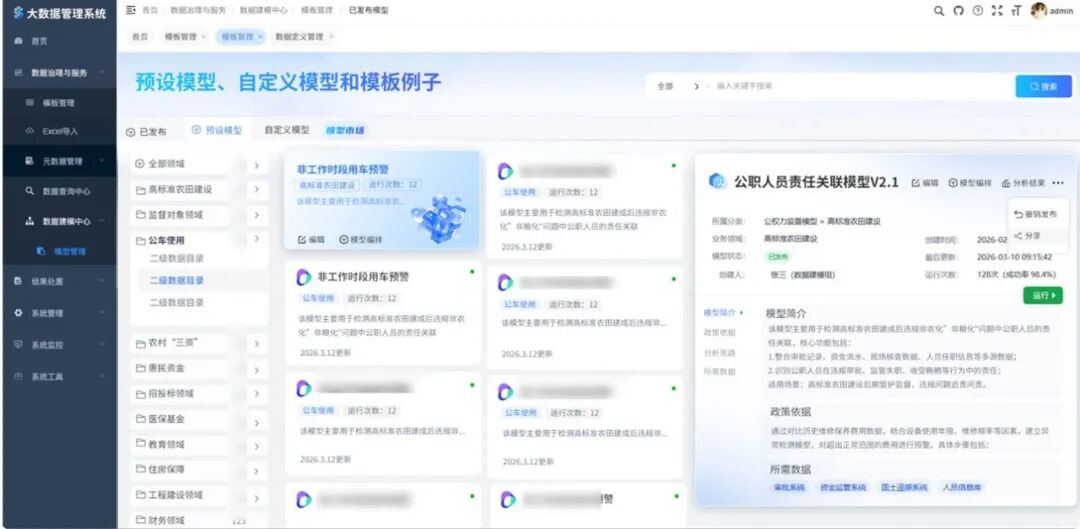Click 模型编排 in the model detail header
This screenshot has width=1080, height=529.
(970, 183)
